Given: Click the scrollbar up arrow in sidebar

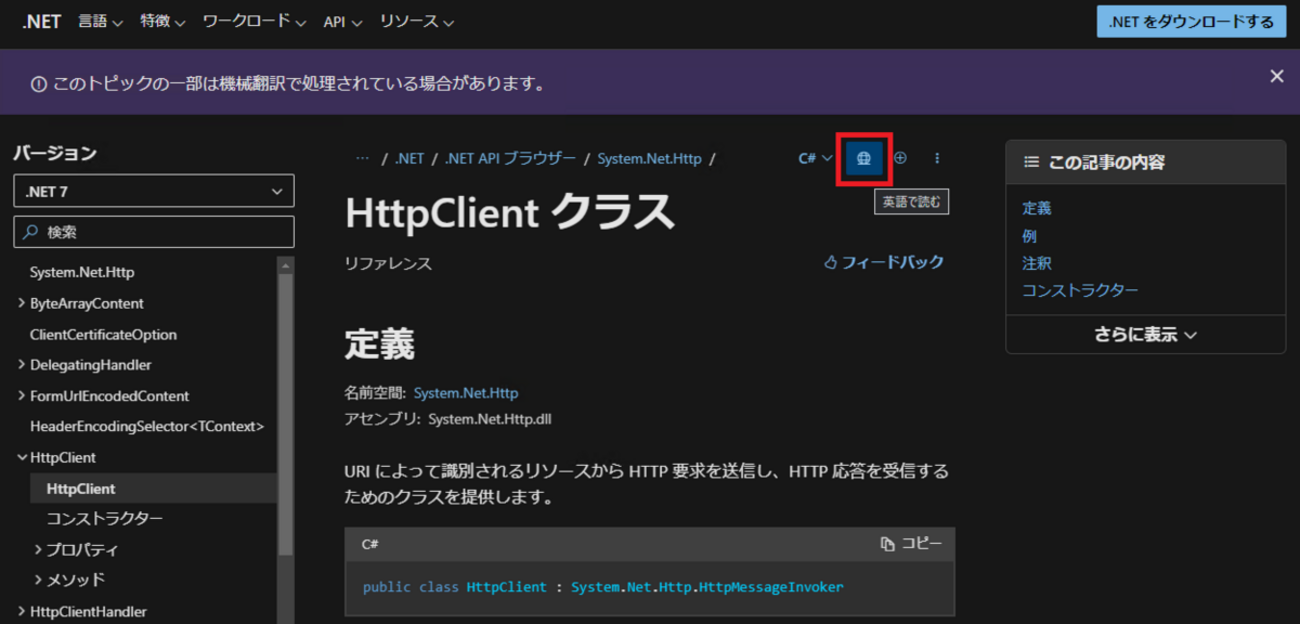Looking at the screenshot, I should coord(286,266).
